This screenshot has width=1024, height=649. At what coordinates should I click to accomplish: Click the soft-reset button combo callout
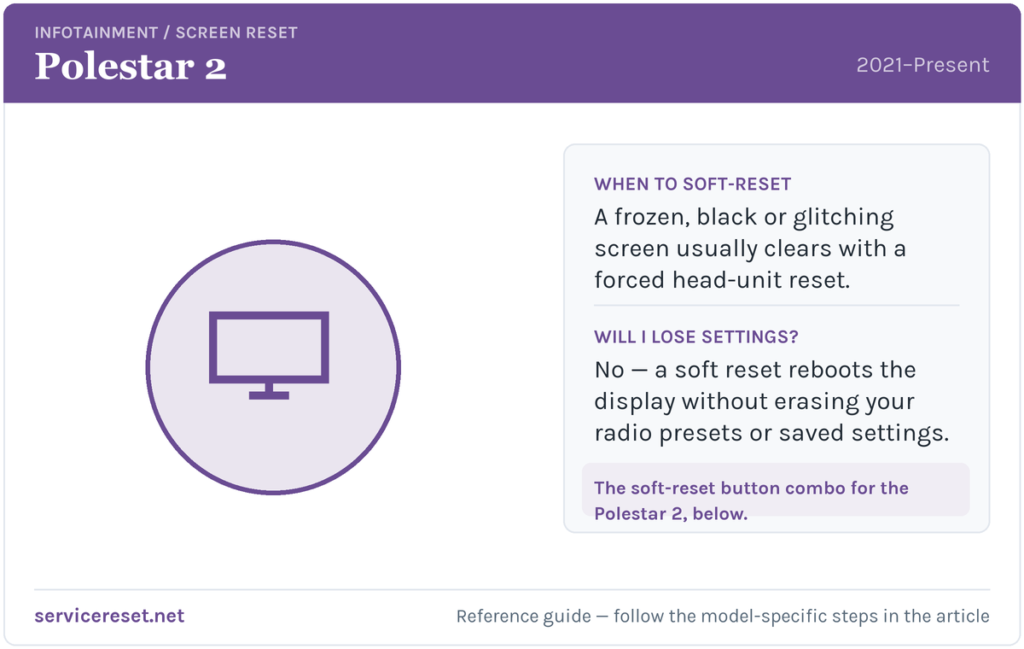[776, 490]
